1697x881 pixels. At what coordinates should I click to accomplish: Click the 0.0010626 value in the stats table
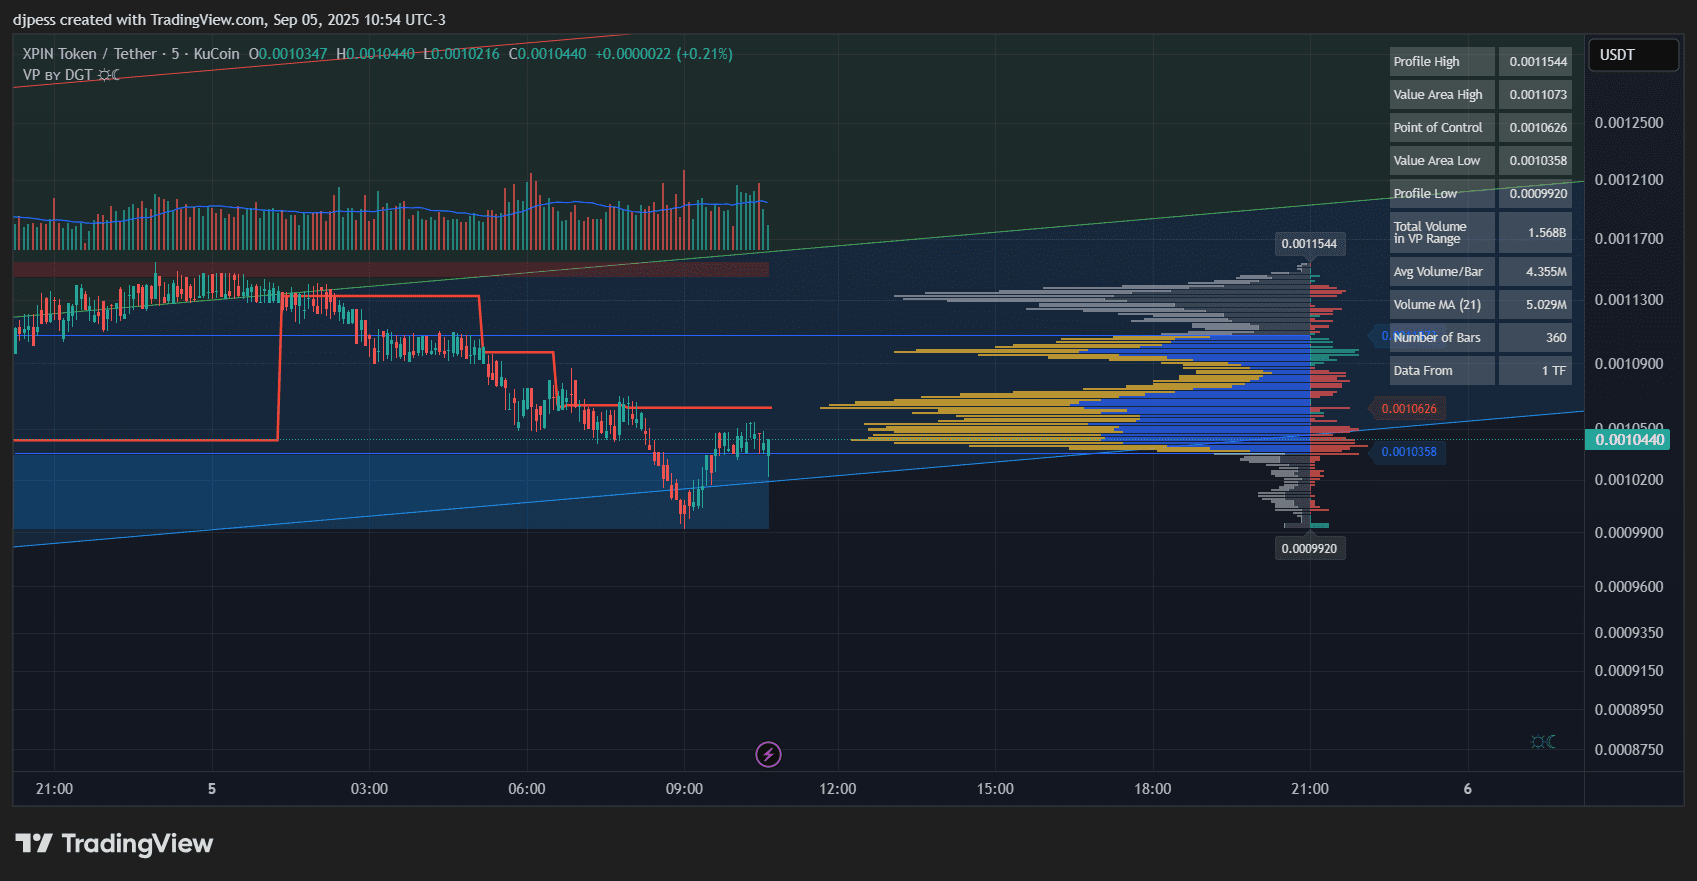pyautogui.click(x=1535, y=127)
